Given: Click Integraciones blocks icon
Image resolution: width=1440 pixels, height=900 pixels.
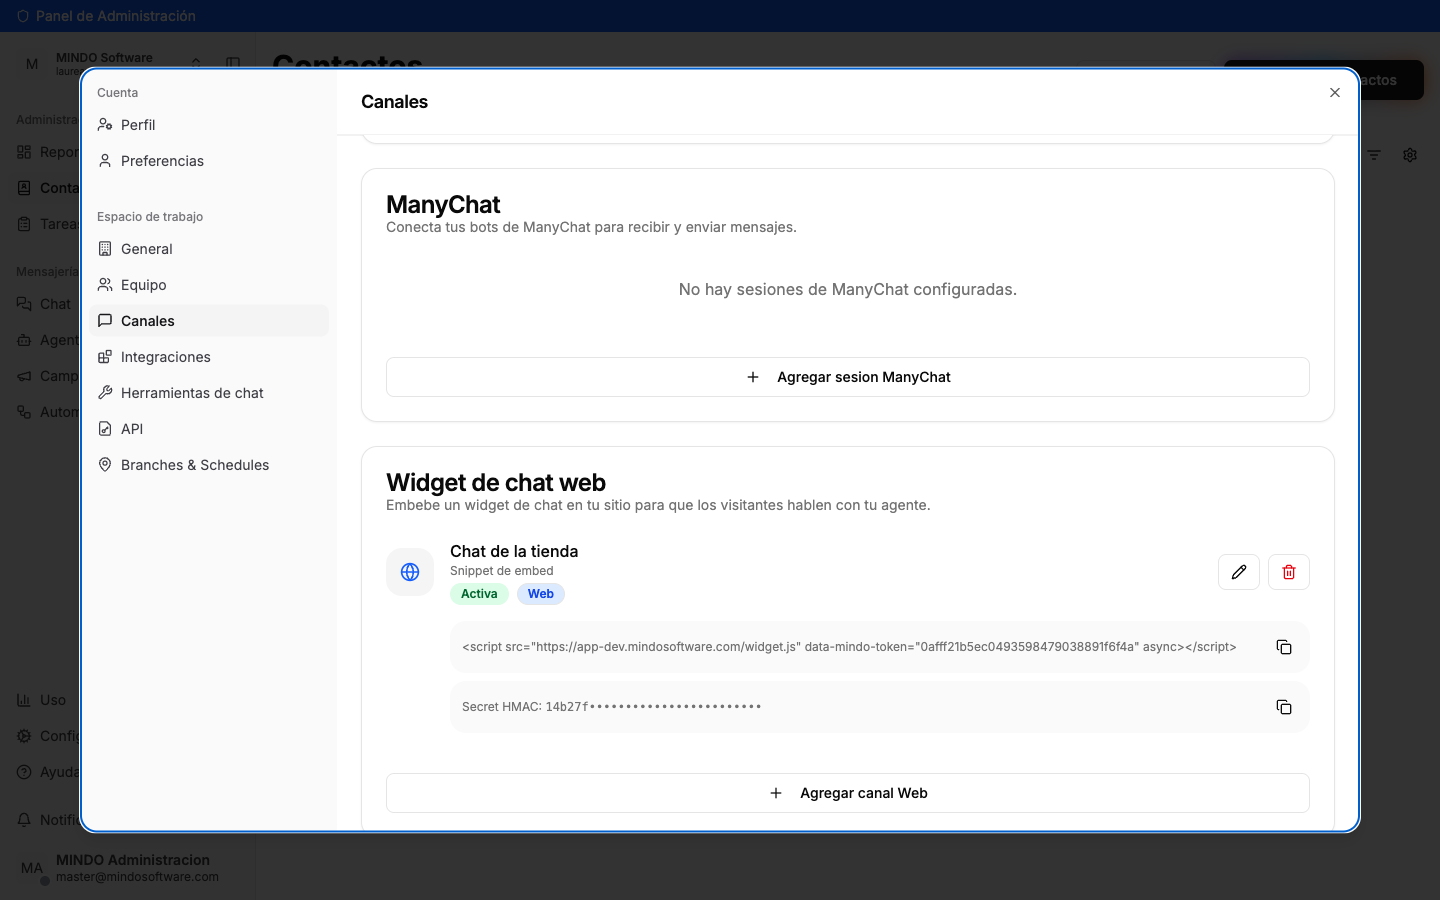Looking at the screenshot, I should pos(105,357).
